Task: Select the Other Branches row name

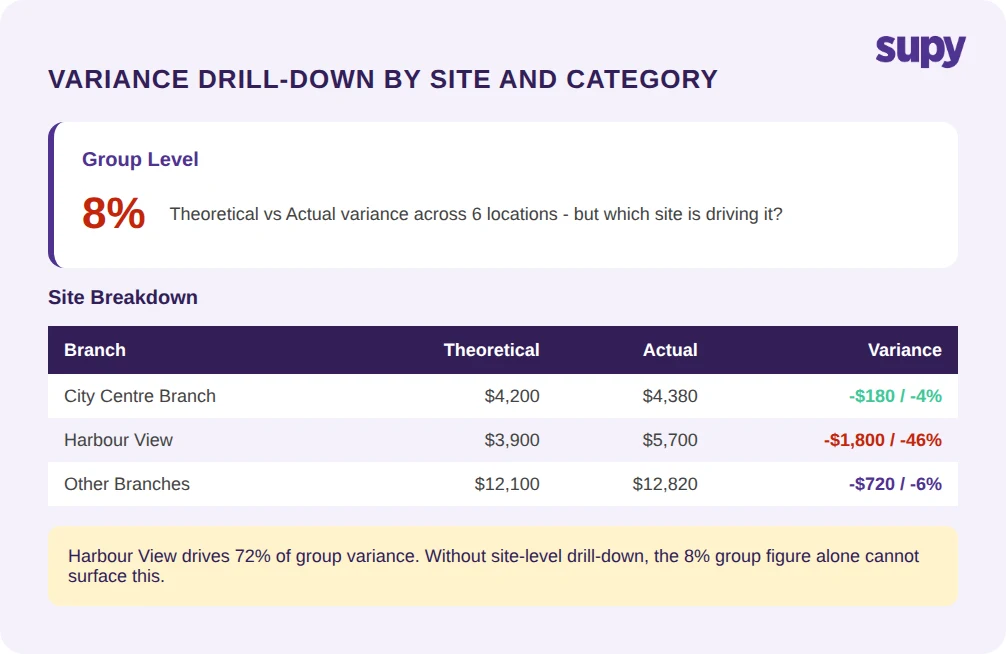Action: pyautogui.click(x=127, y=484)
